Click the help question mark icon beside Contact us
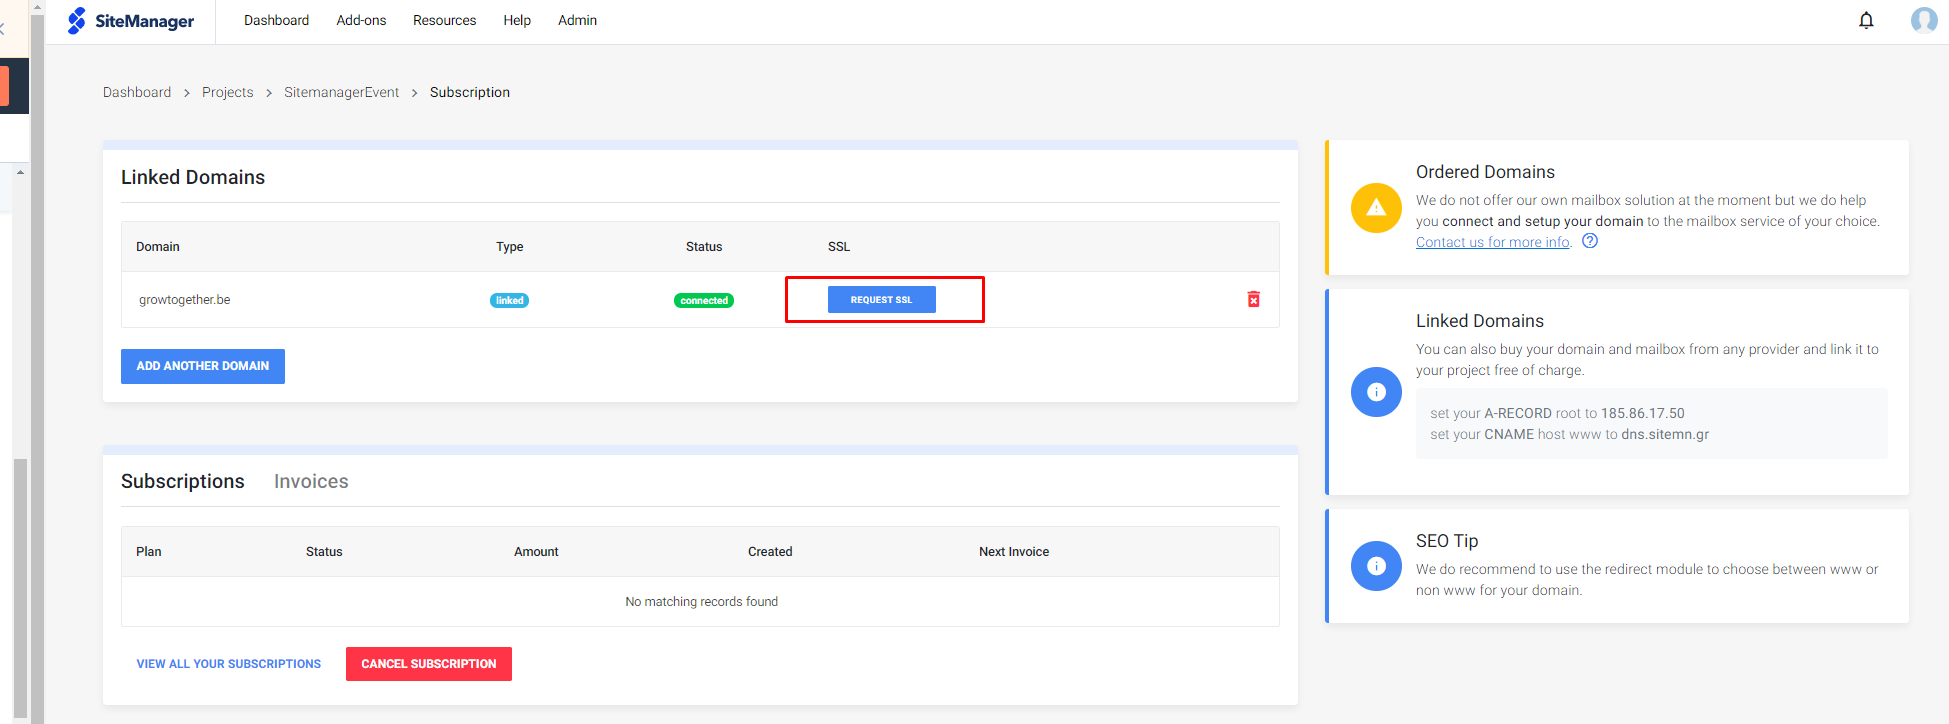1949x724 pixels. [x=1590, y=241]
